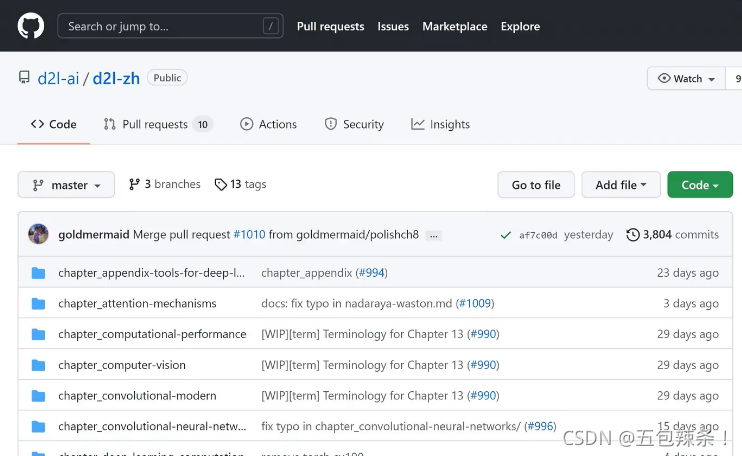This screenshot has width=742, height=456.
Task: Open the d2l-zh repository link
Action: click(x=116, y=78)
